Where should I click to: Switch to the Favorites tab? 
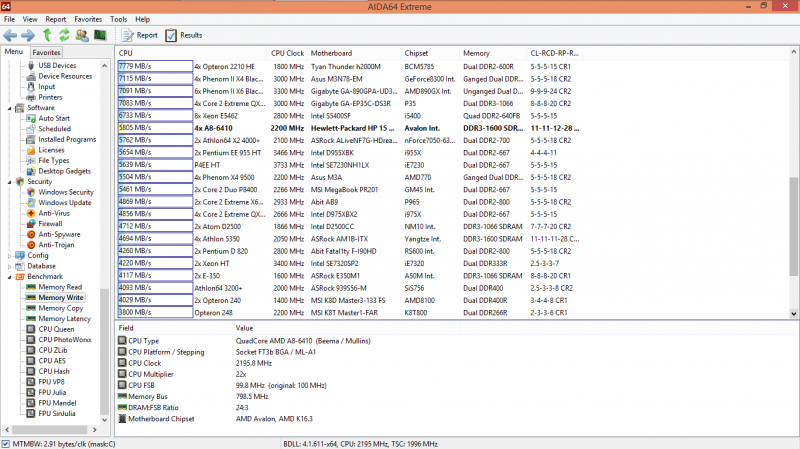point(46,53)
